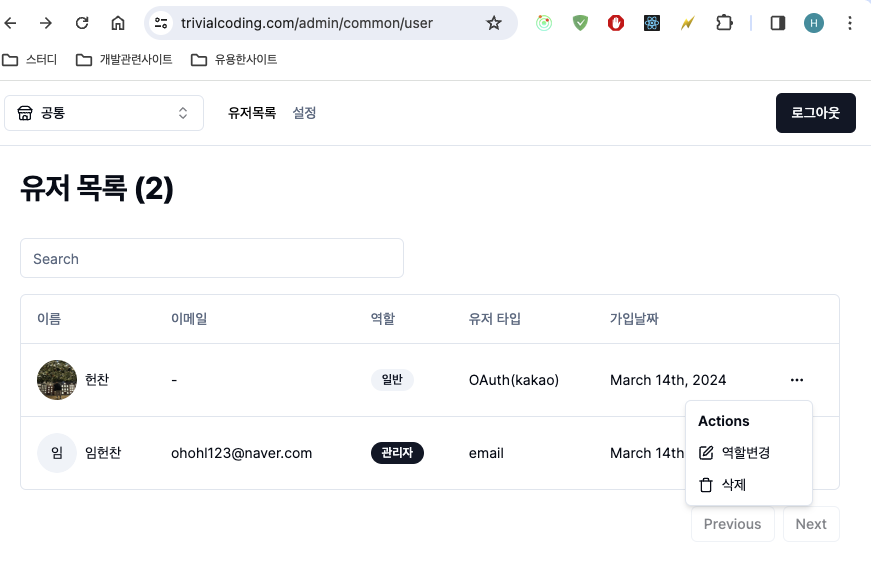The image size is (871, 567).
Task: Open the 유용한사이트 bookmarks folder
Action: click(x=234, y=60)
